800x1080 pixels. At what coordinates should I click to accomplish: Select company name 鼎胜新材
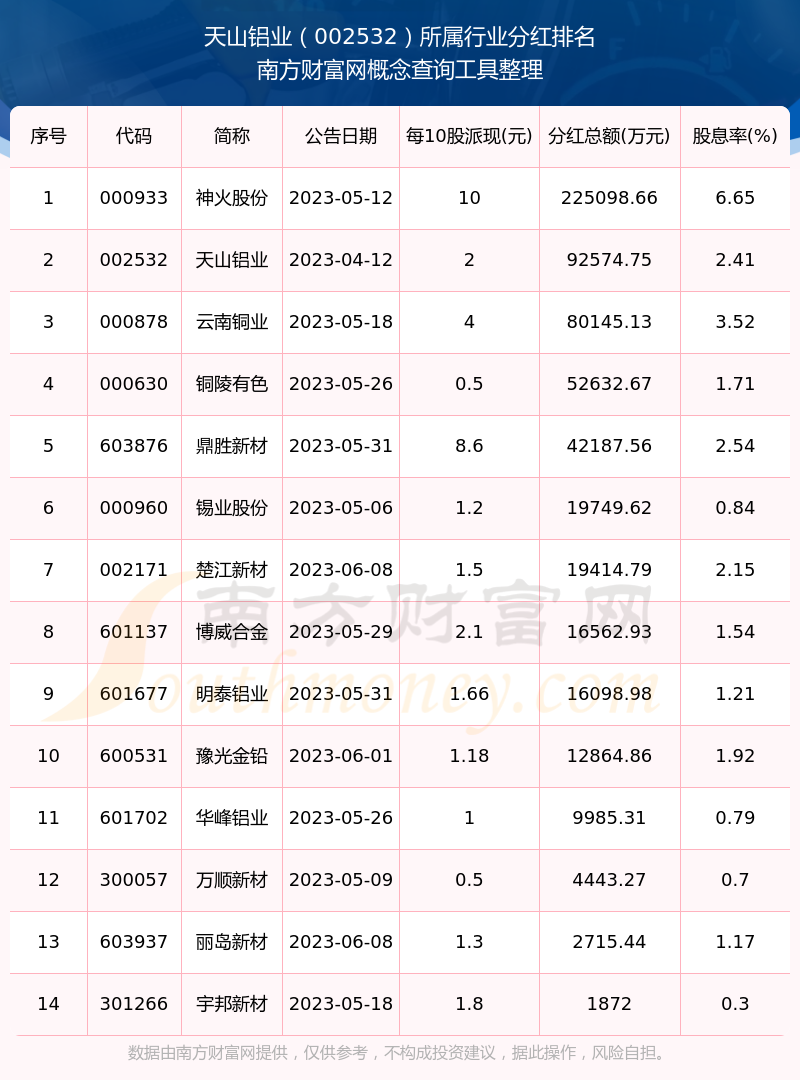[232, 446]
